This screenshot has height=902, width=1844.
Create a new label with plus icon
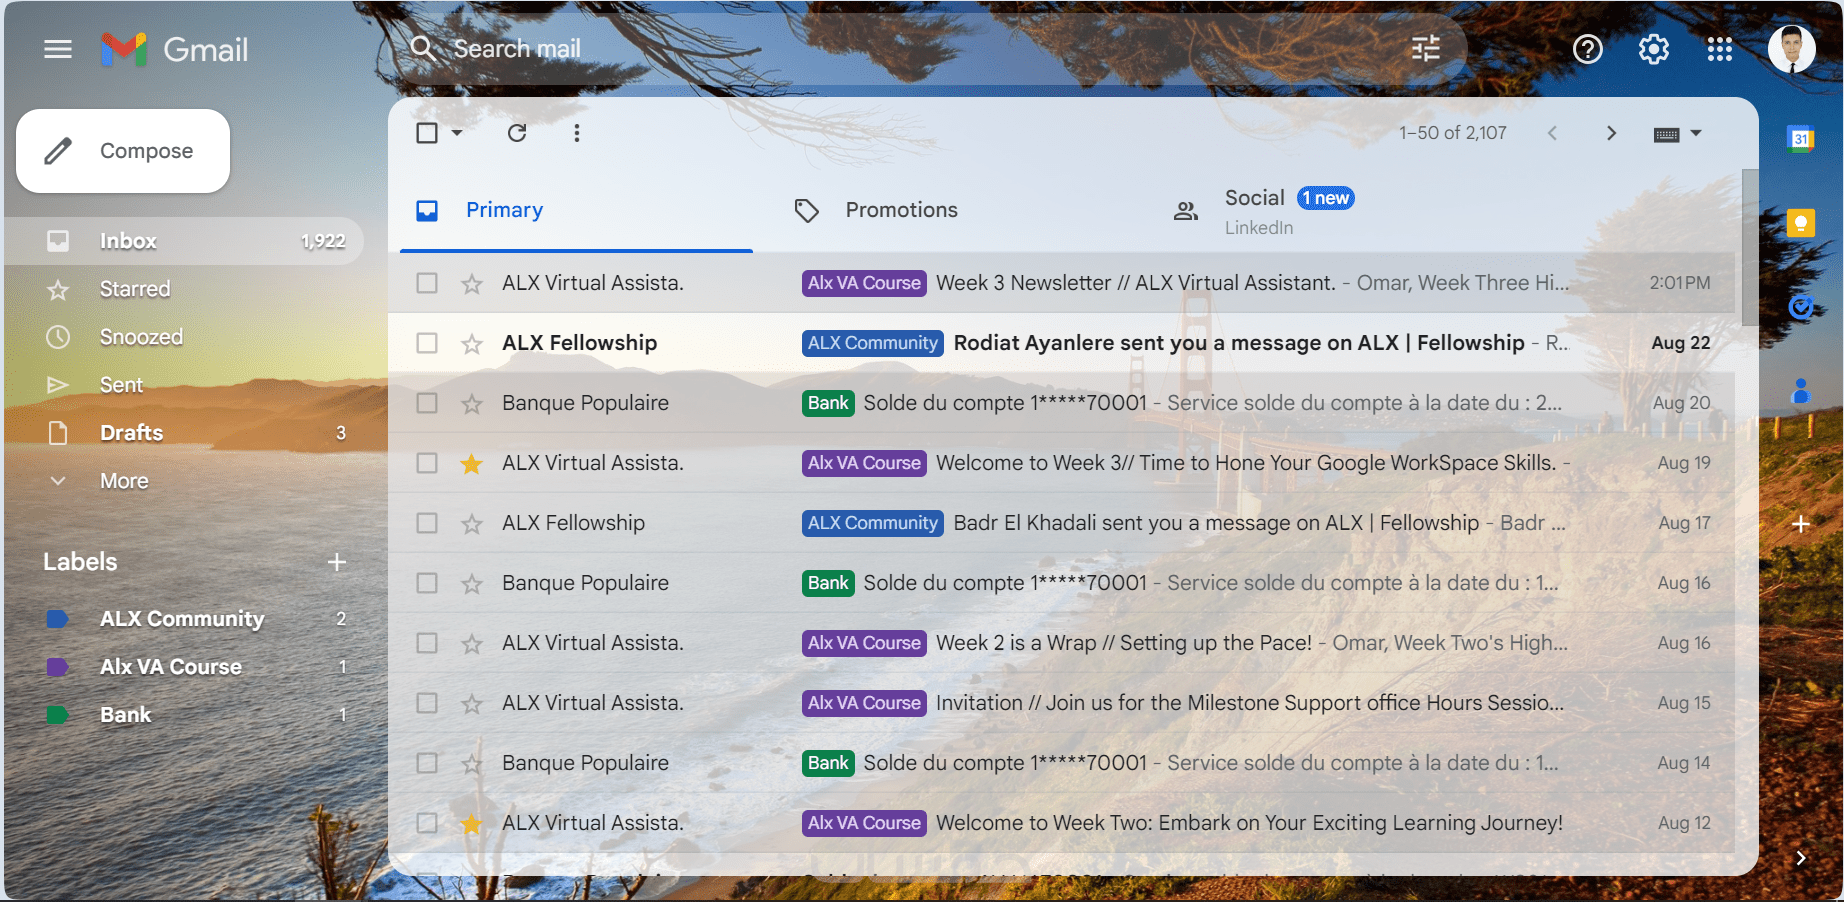point(337,562)
